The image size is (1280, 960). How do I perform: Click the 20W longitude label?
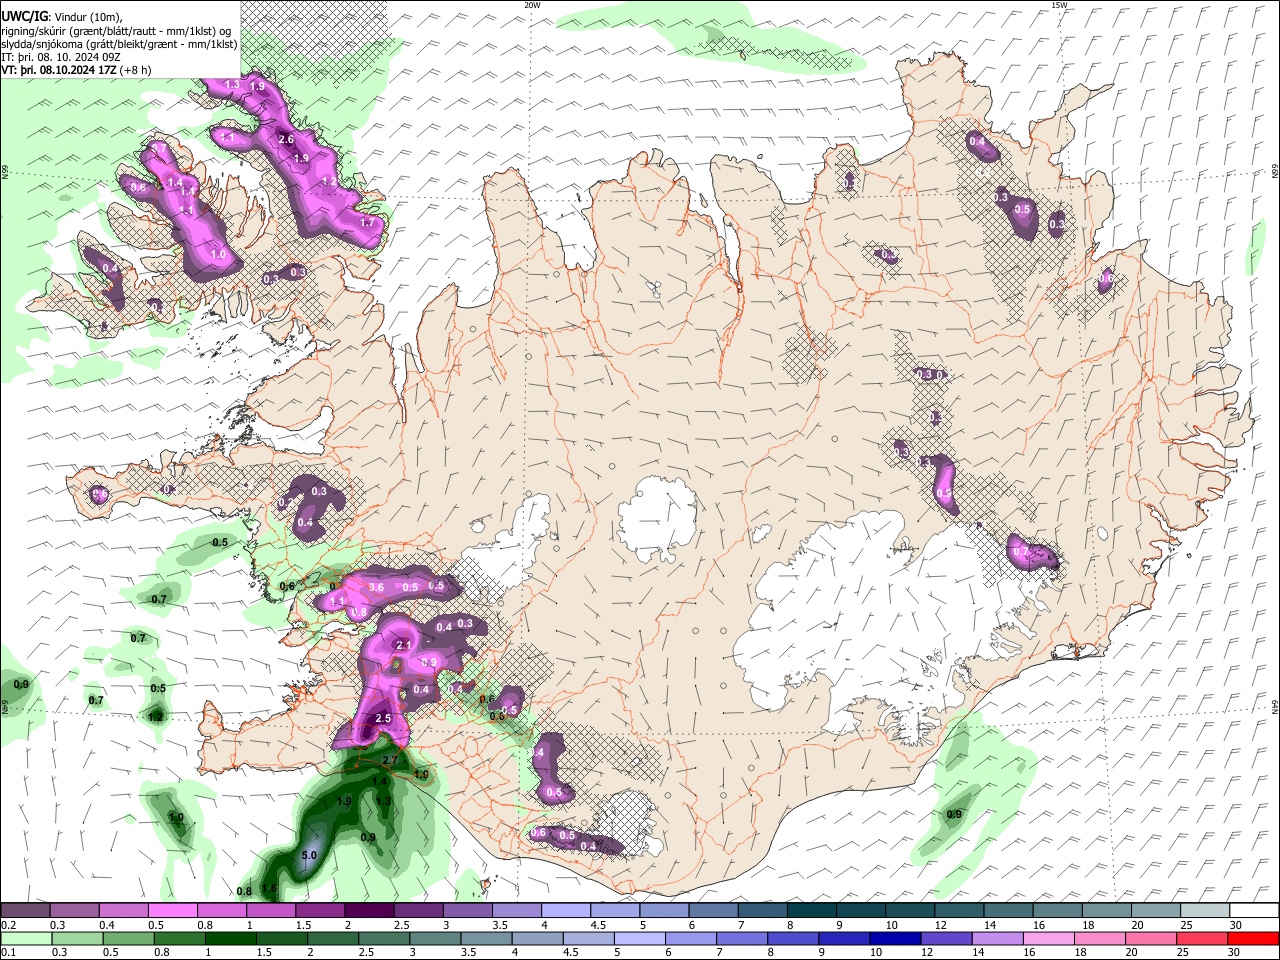[x=532, y=5]
